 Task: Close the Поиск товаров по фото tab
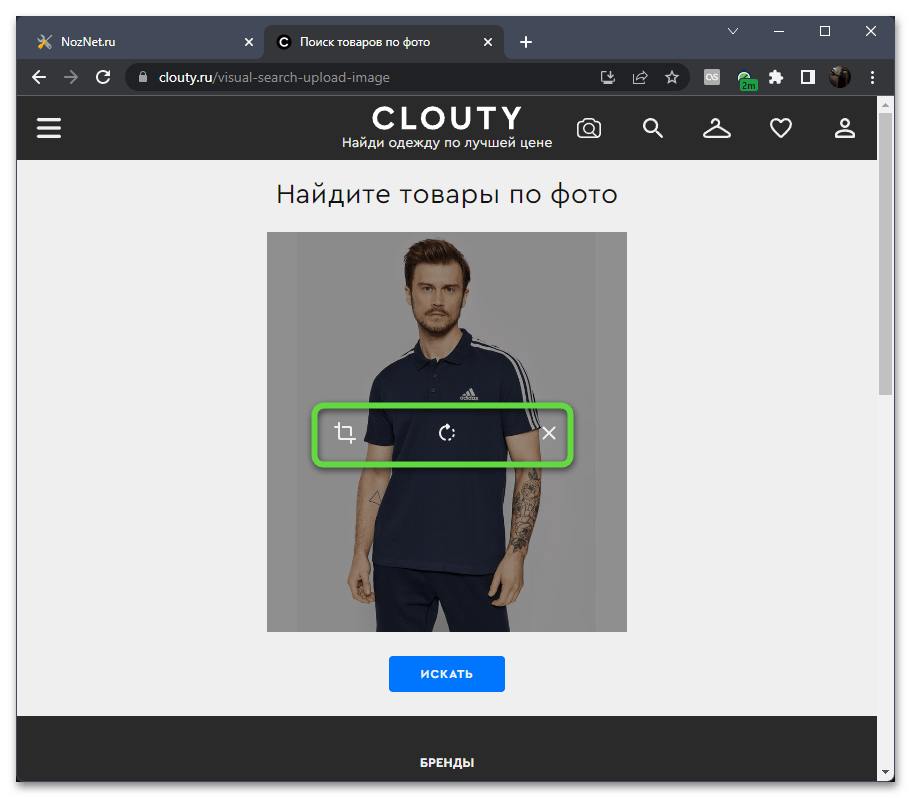(x=488, y=42)
